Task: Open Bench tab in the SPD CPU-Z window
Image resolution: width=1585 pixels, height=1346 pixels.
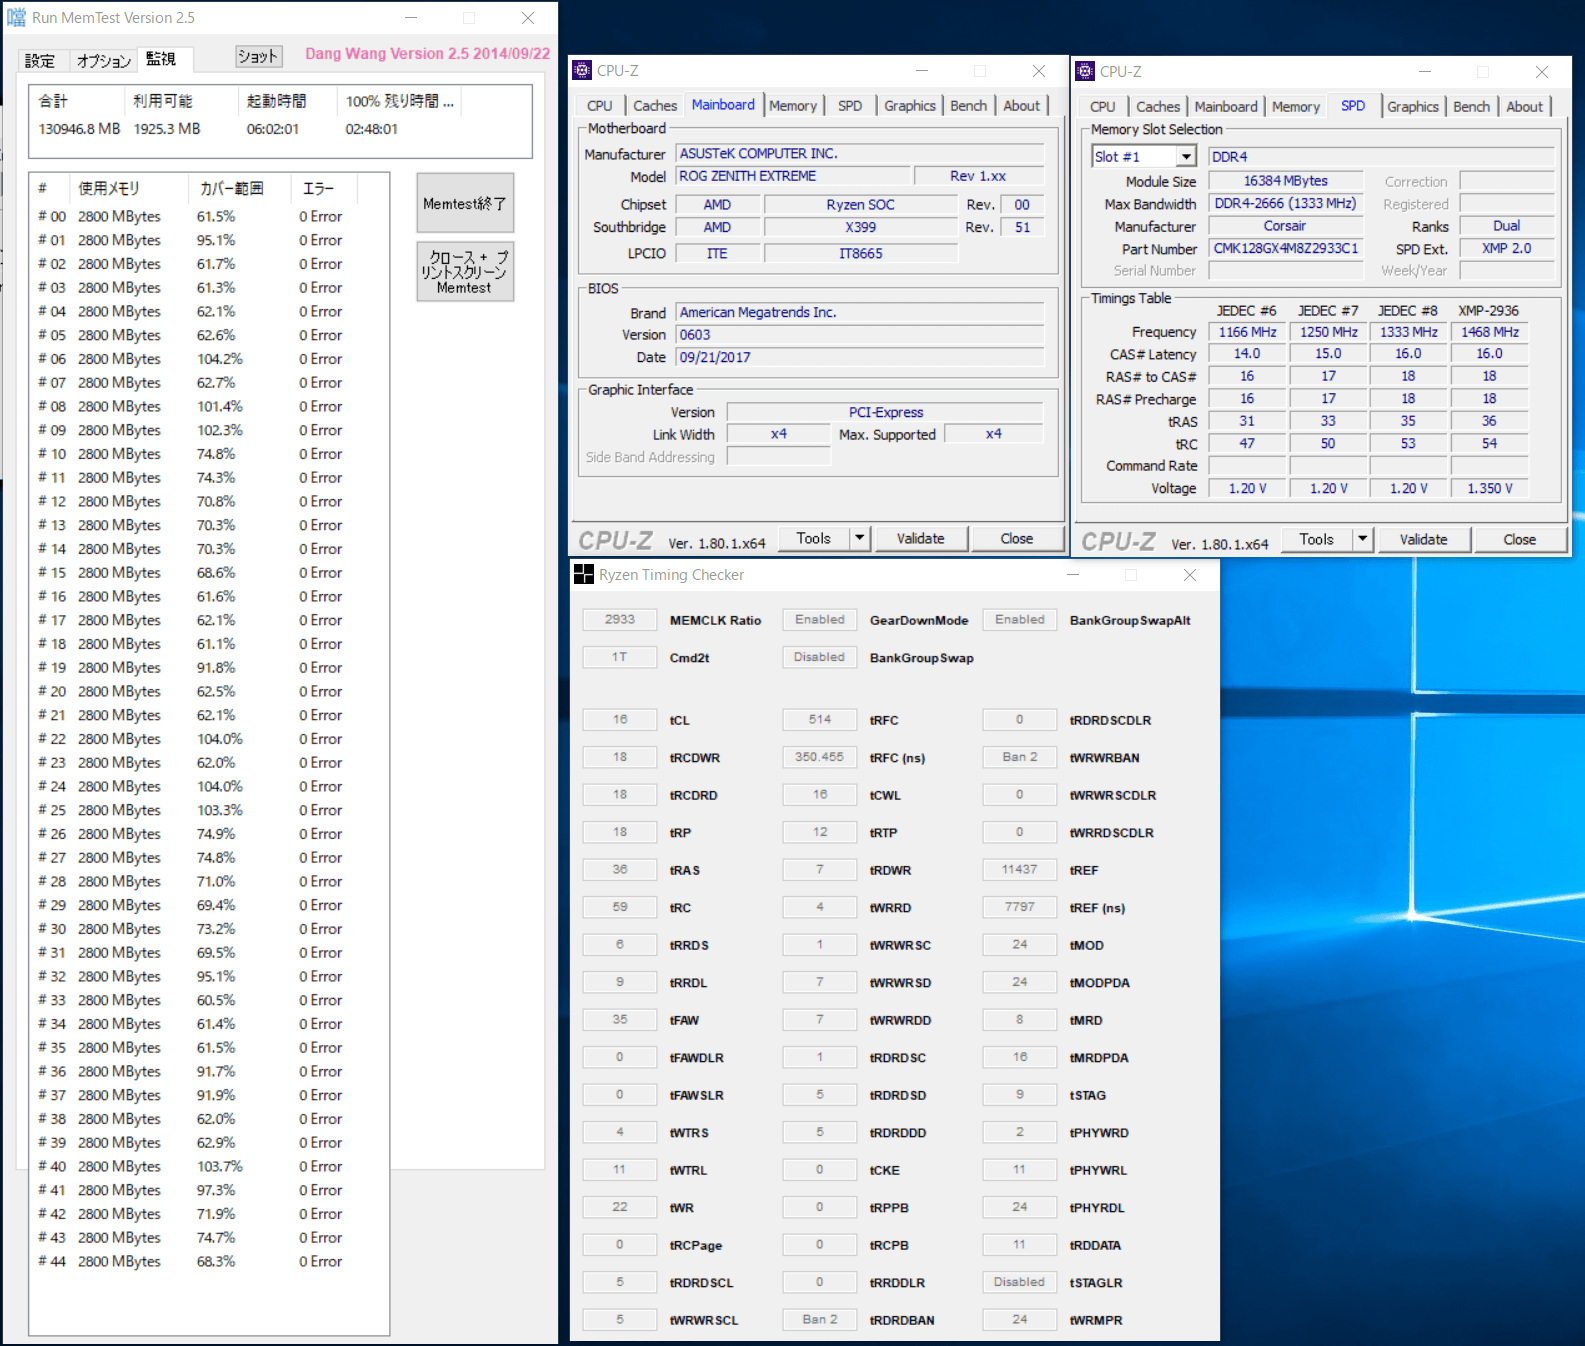Action: click(1471, 106)
